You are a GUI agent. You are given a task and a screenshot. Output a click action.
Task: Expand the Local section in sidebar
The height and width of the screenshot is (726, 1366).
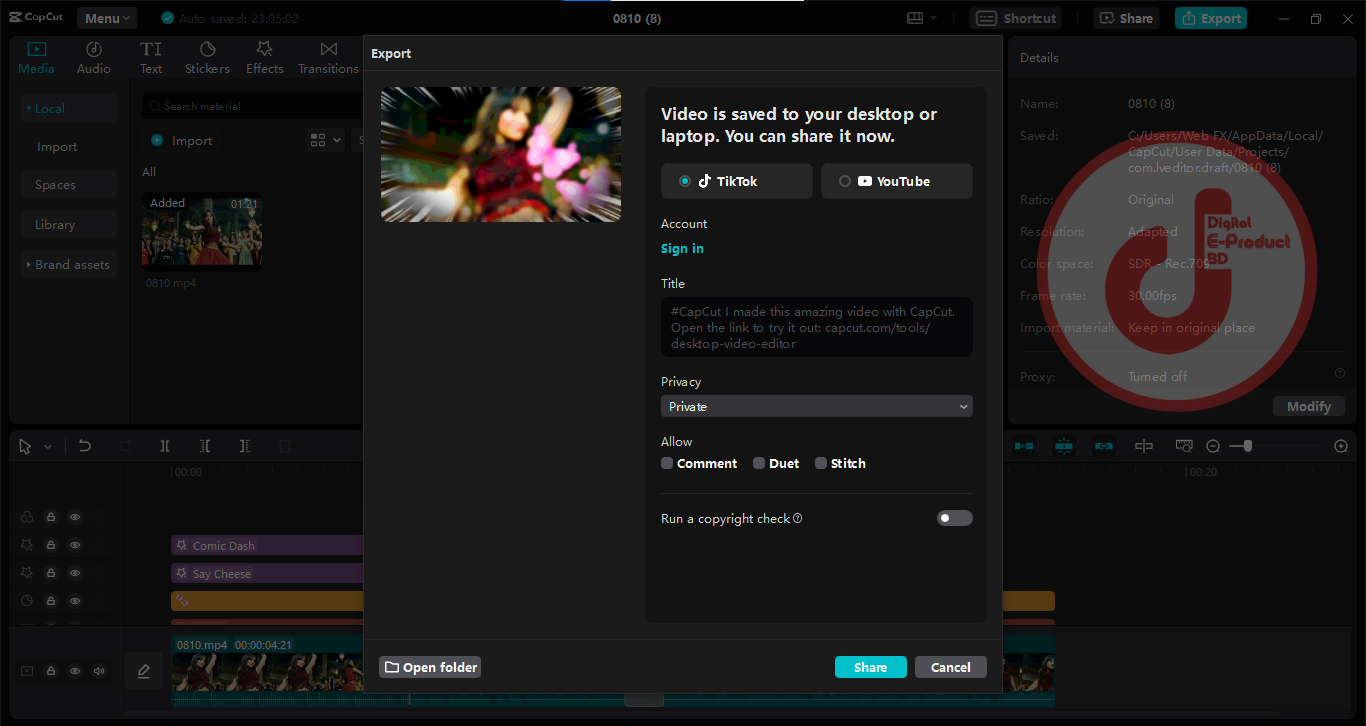70,108
